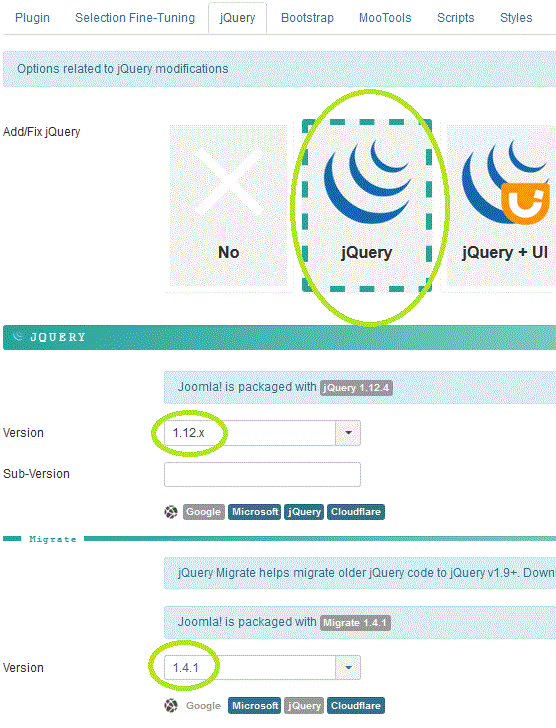Click the jQuery section header icon

point(18,337)
